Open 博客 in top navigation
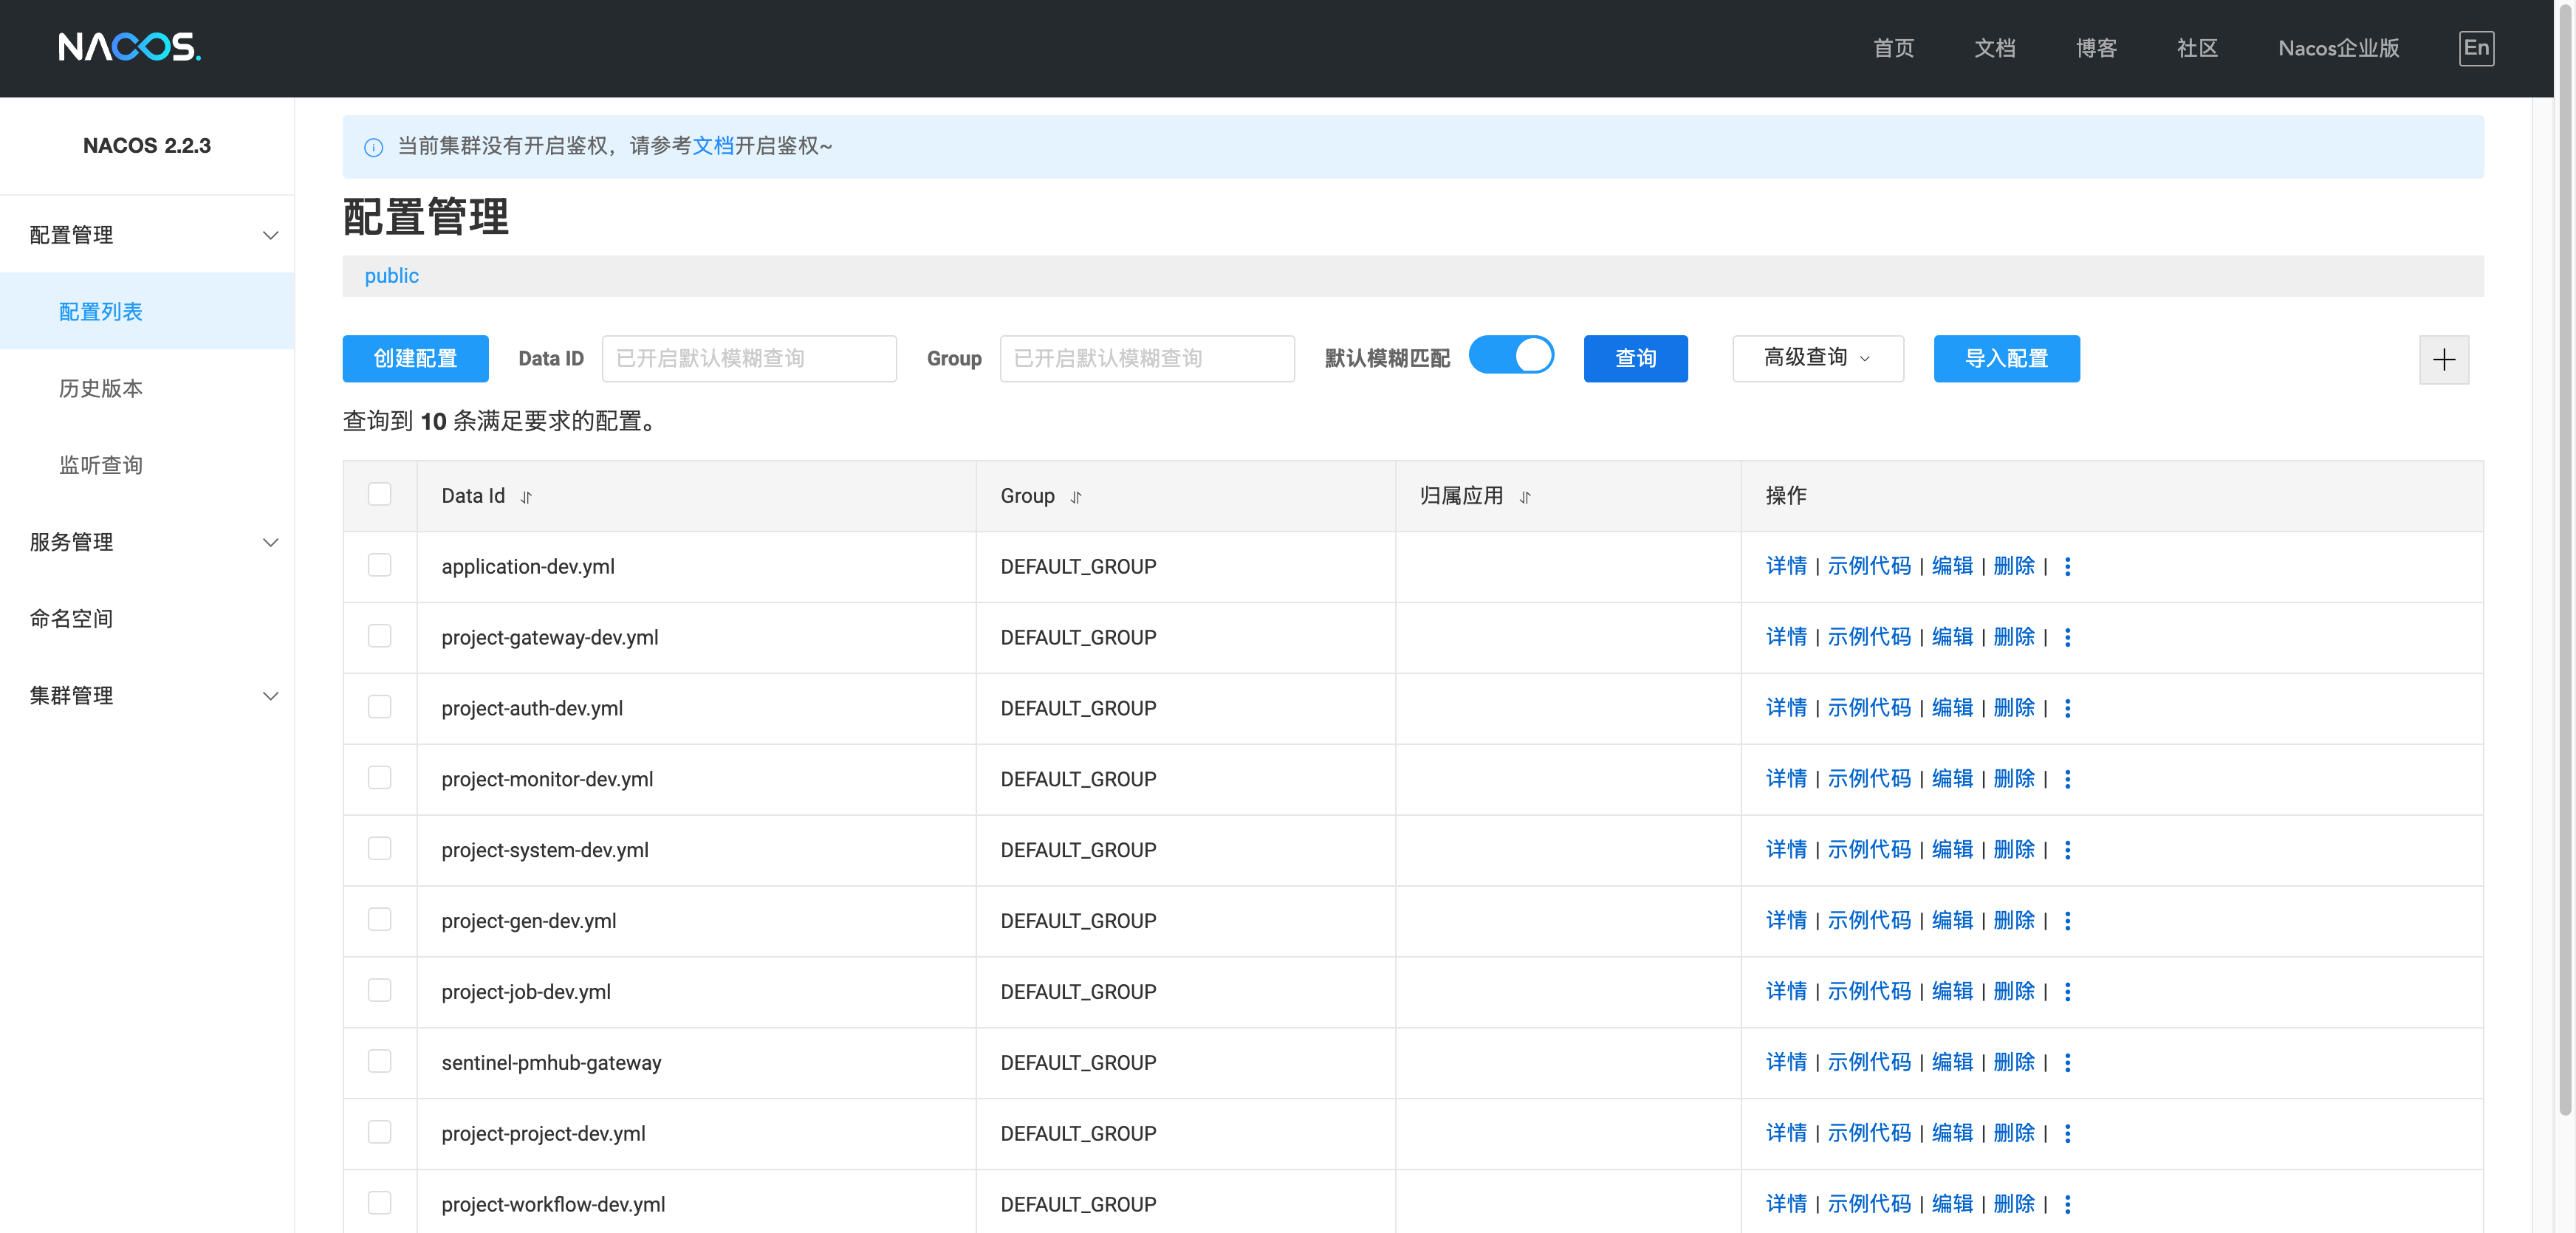Viewport: 2576px width, 1233px height. [x=2095, y=48]
